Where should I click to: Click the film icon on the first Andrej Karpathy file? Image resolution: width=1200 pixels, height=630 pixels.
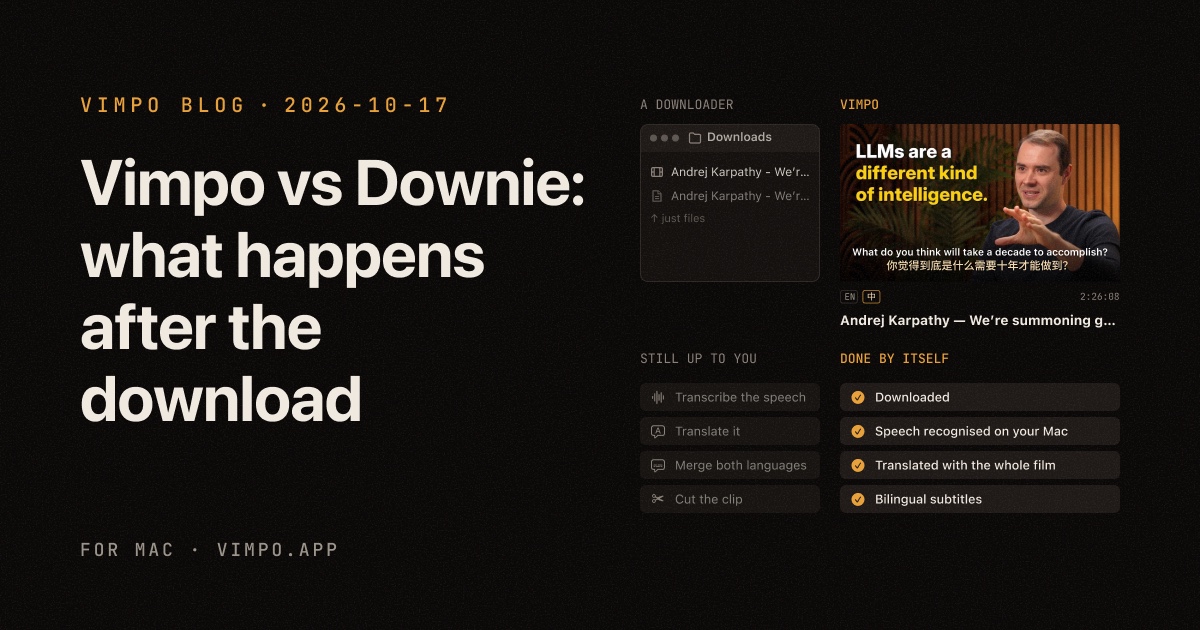pos(657,172)
